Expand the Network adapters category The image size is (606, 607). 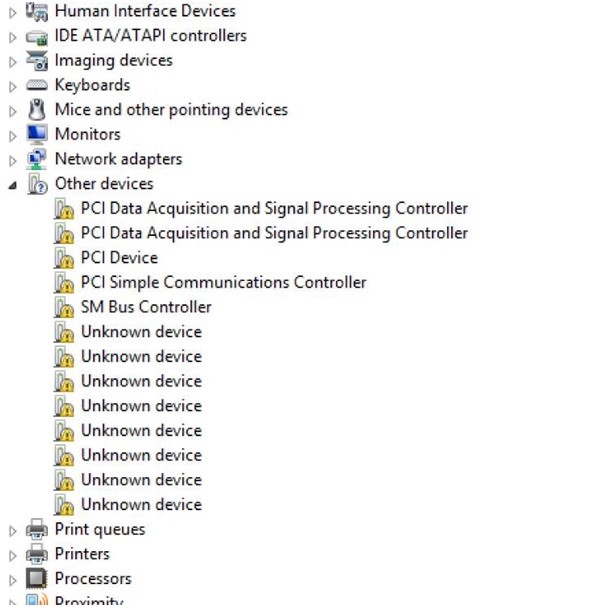click(12, 161)
